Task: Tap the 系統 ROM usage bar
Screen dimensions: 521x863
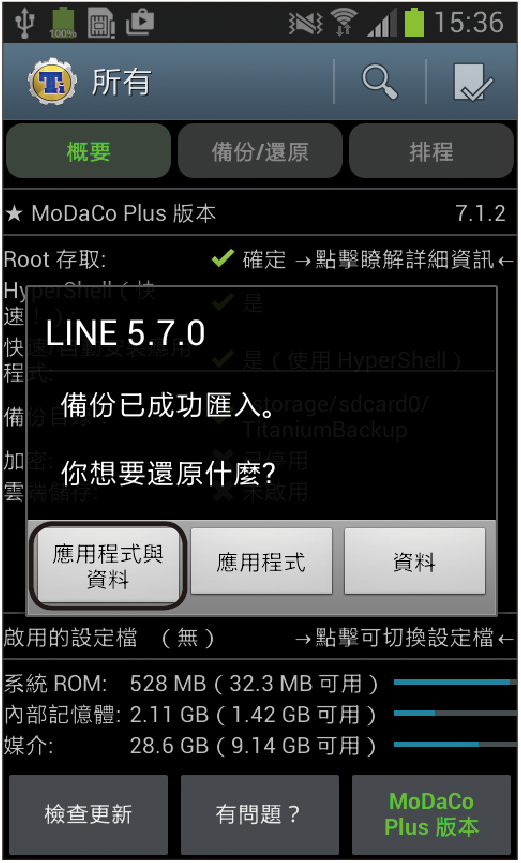Action: pyautogui.click(x=455, y=682)
